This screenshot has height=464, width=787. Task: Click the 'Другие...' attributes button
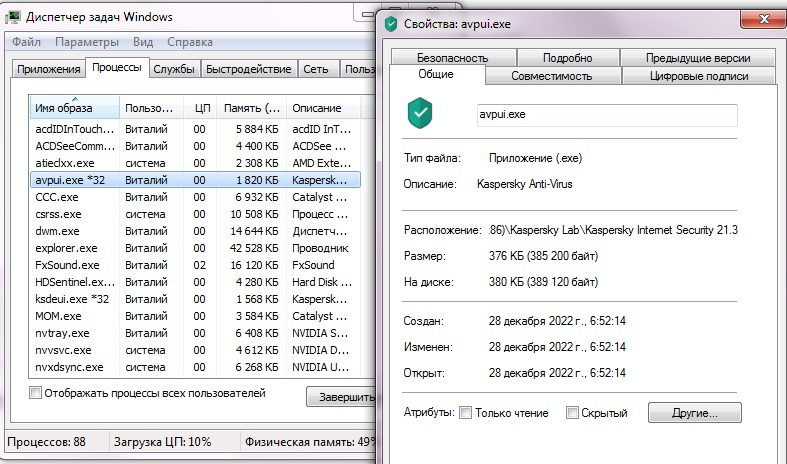point(694,412)
